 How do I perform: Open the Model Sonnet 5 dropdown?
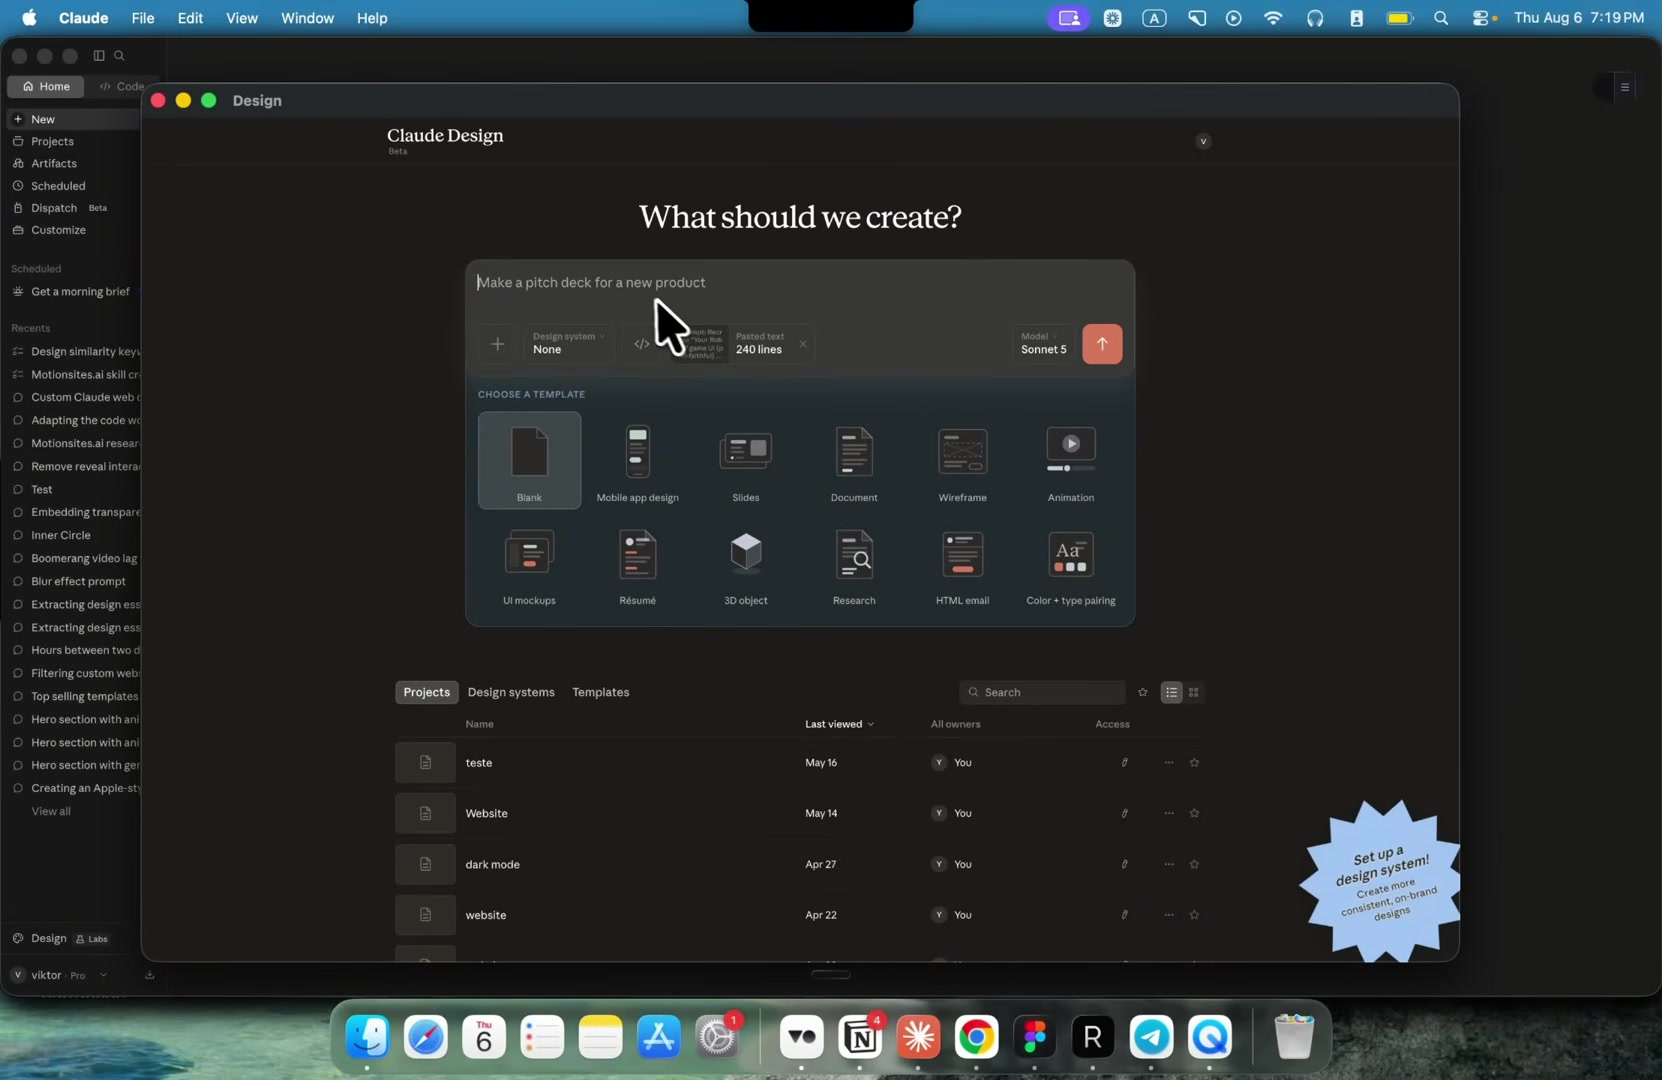pos(1044,344)
